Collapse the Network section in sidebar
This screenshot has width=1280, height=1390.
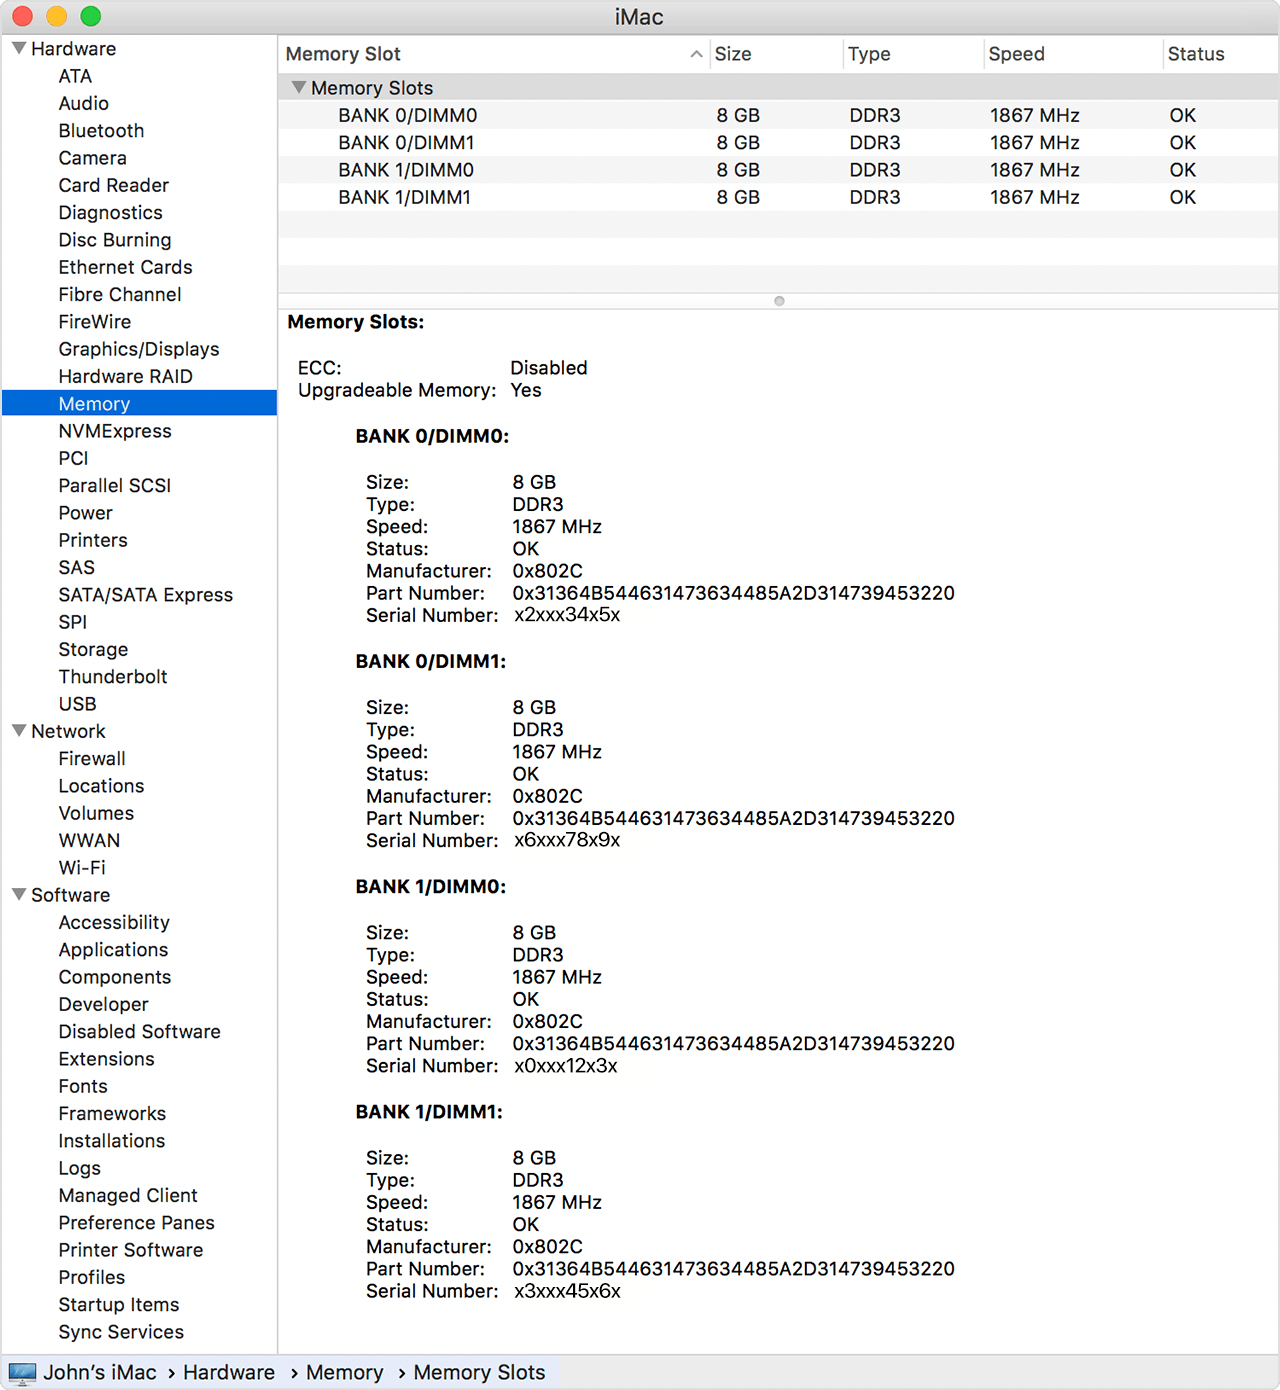[x=18, y=731]
